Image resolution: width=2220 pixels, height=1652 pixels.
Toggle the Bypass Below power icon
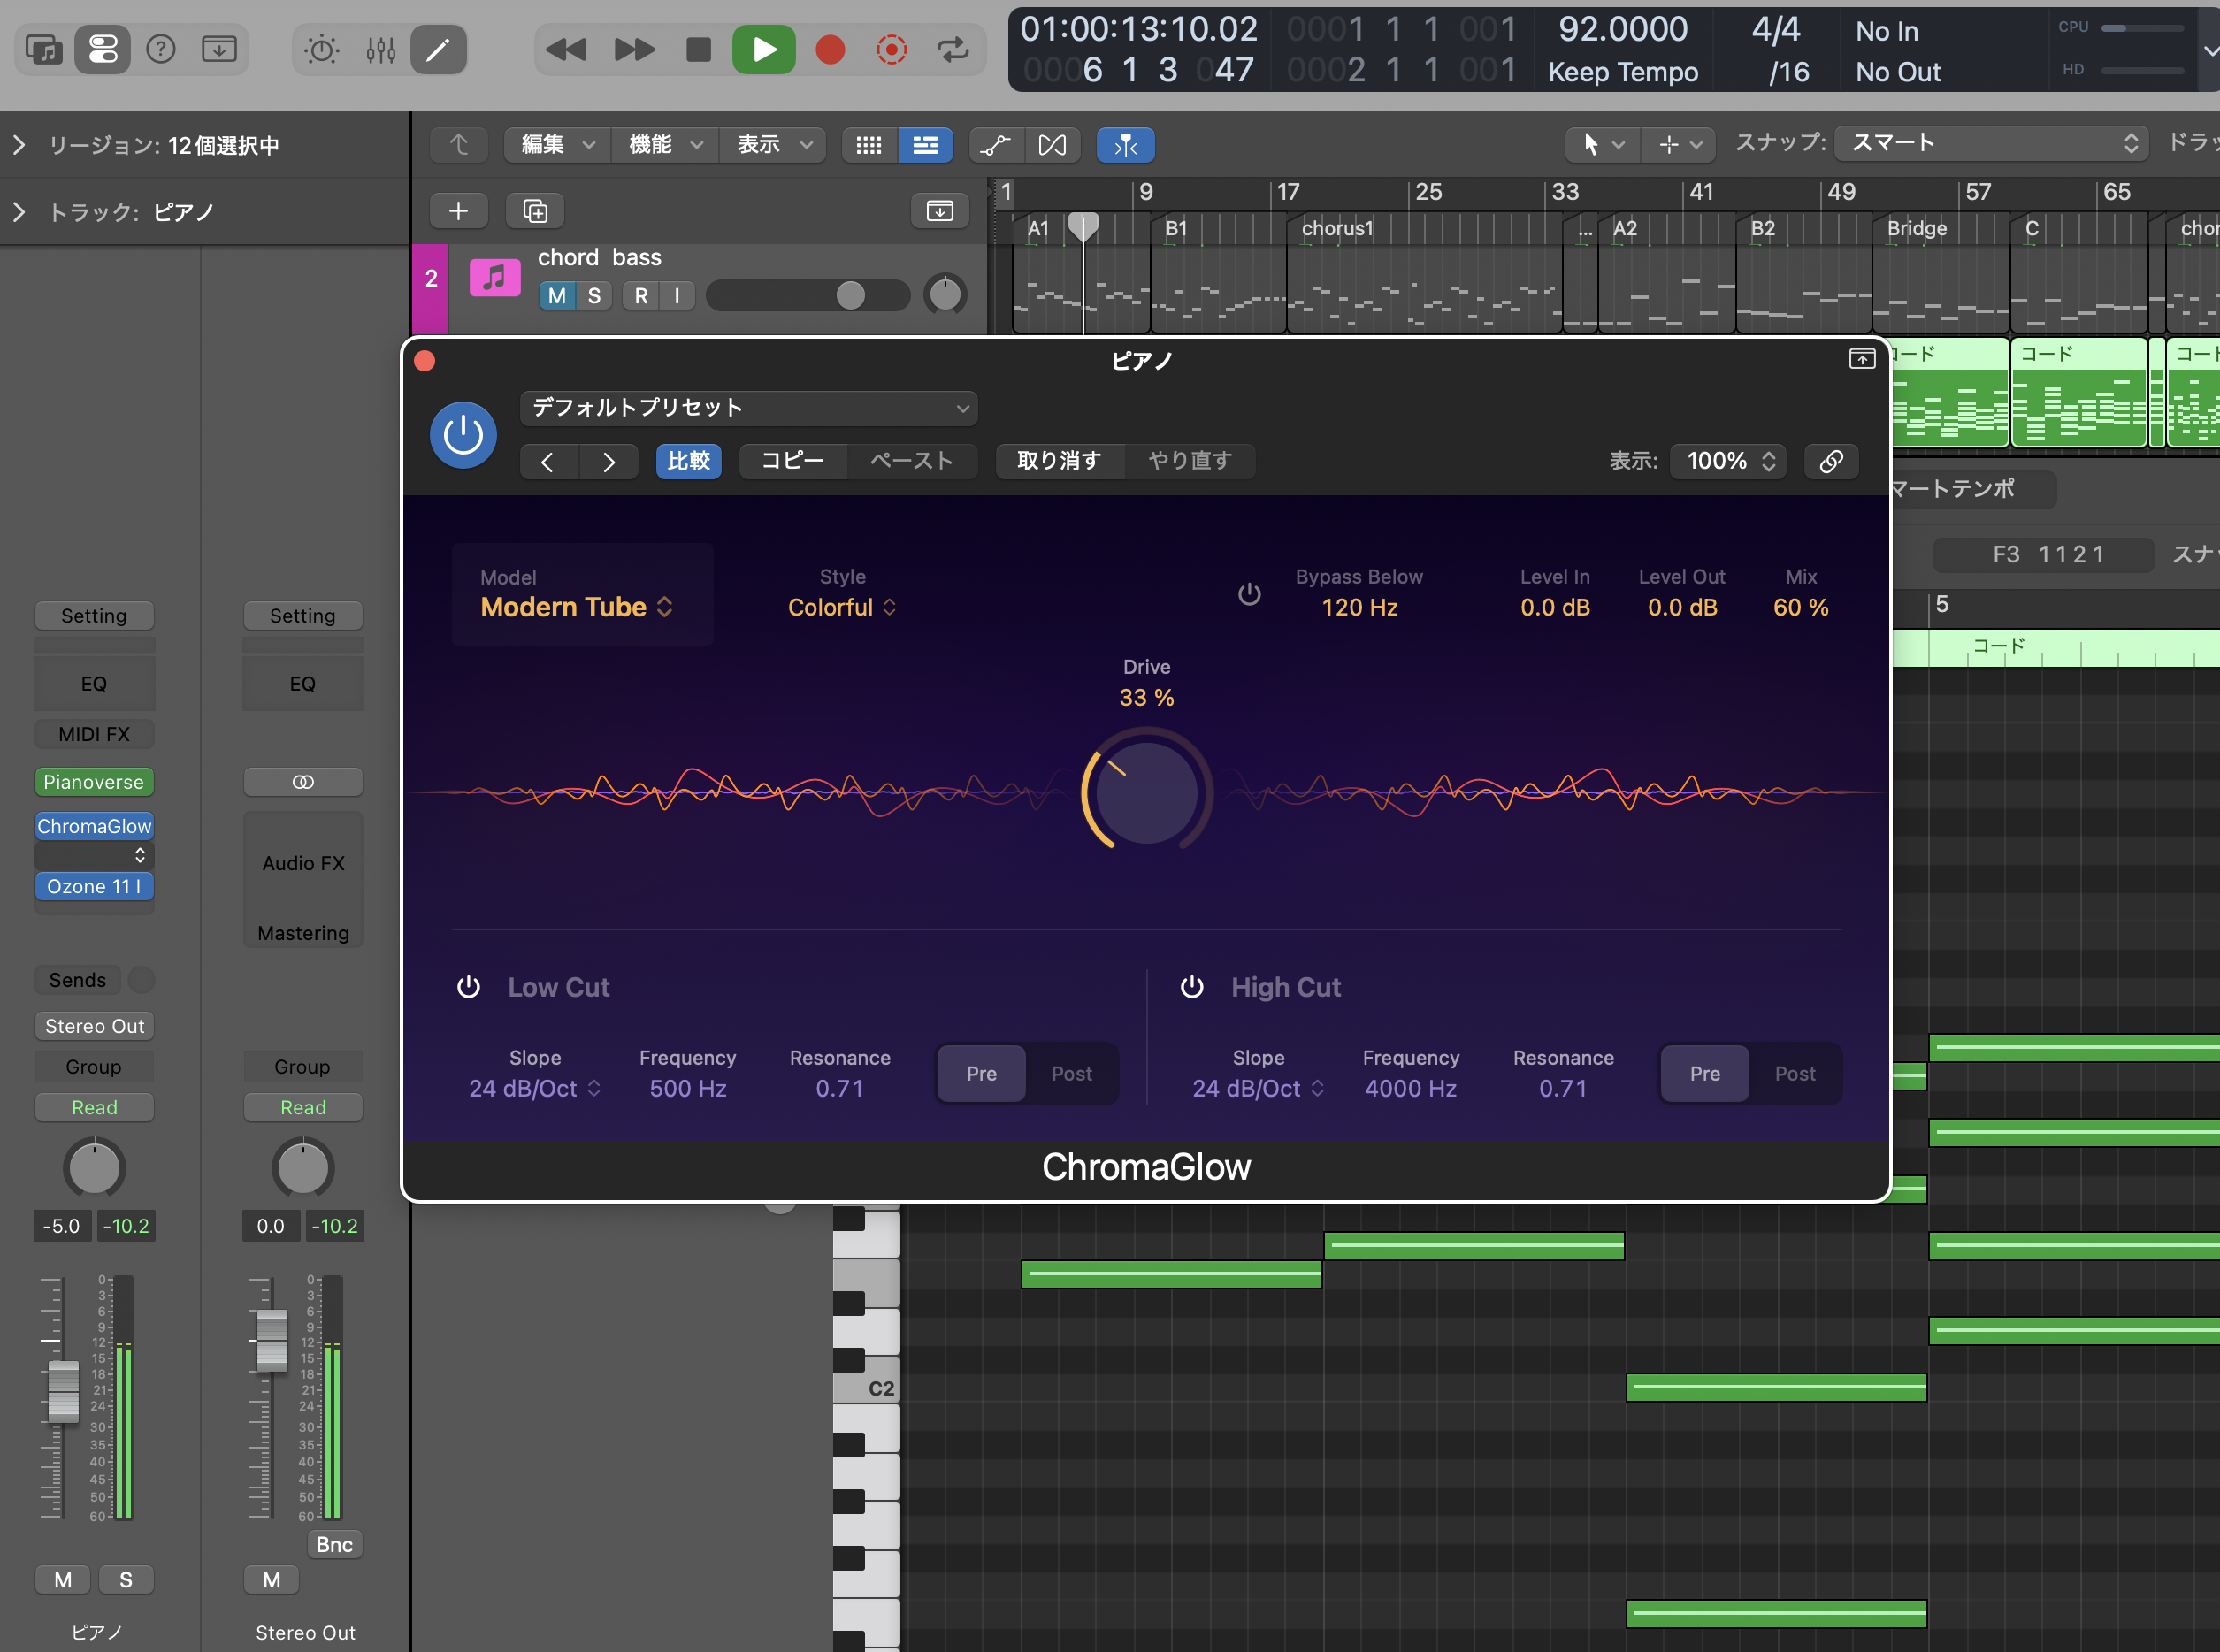click(1249, 594)
